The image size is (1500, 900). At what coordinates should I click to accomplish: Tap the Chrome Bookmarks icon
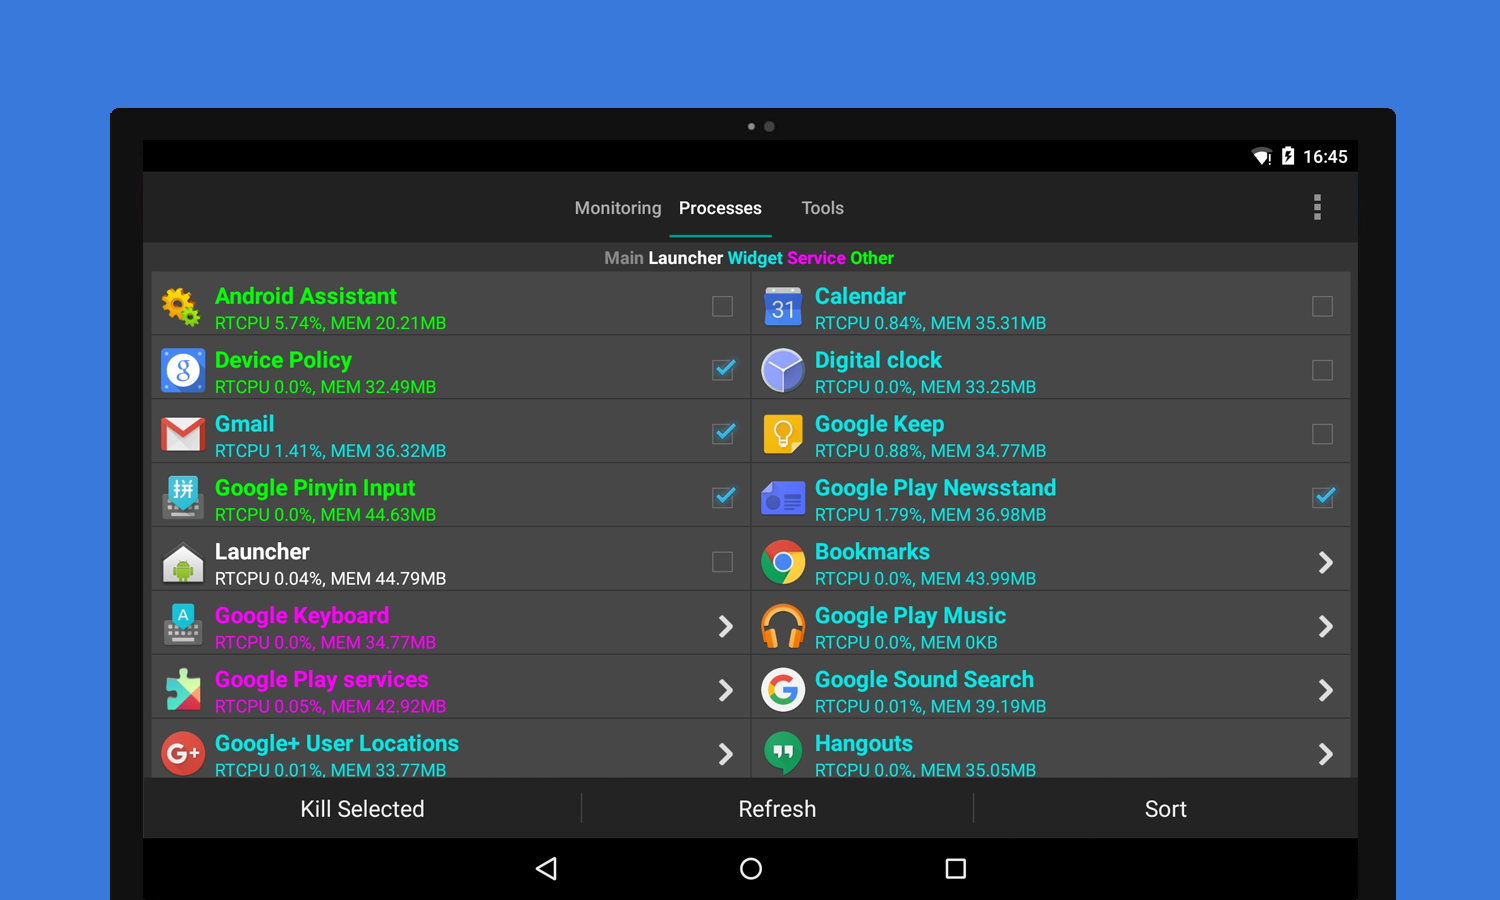[x=783, y=562]
